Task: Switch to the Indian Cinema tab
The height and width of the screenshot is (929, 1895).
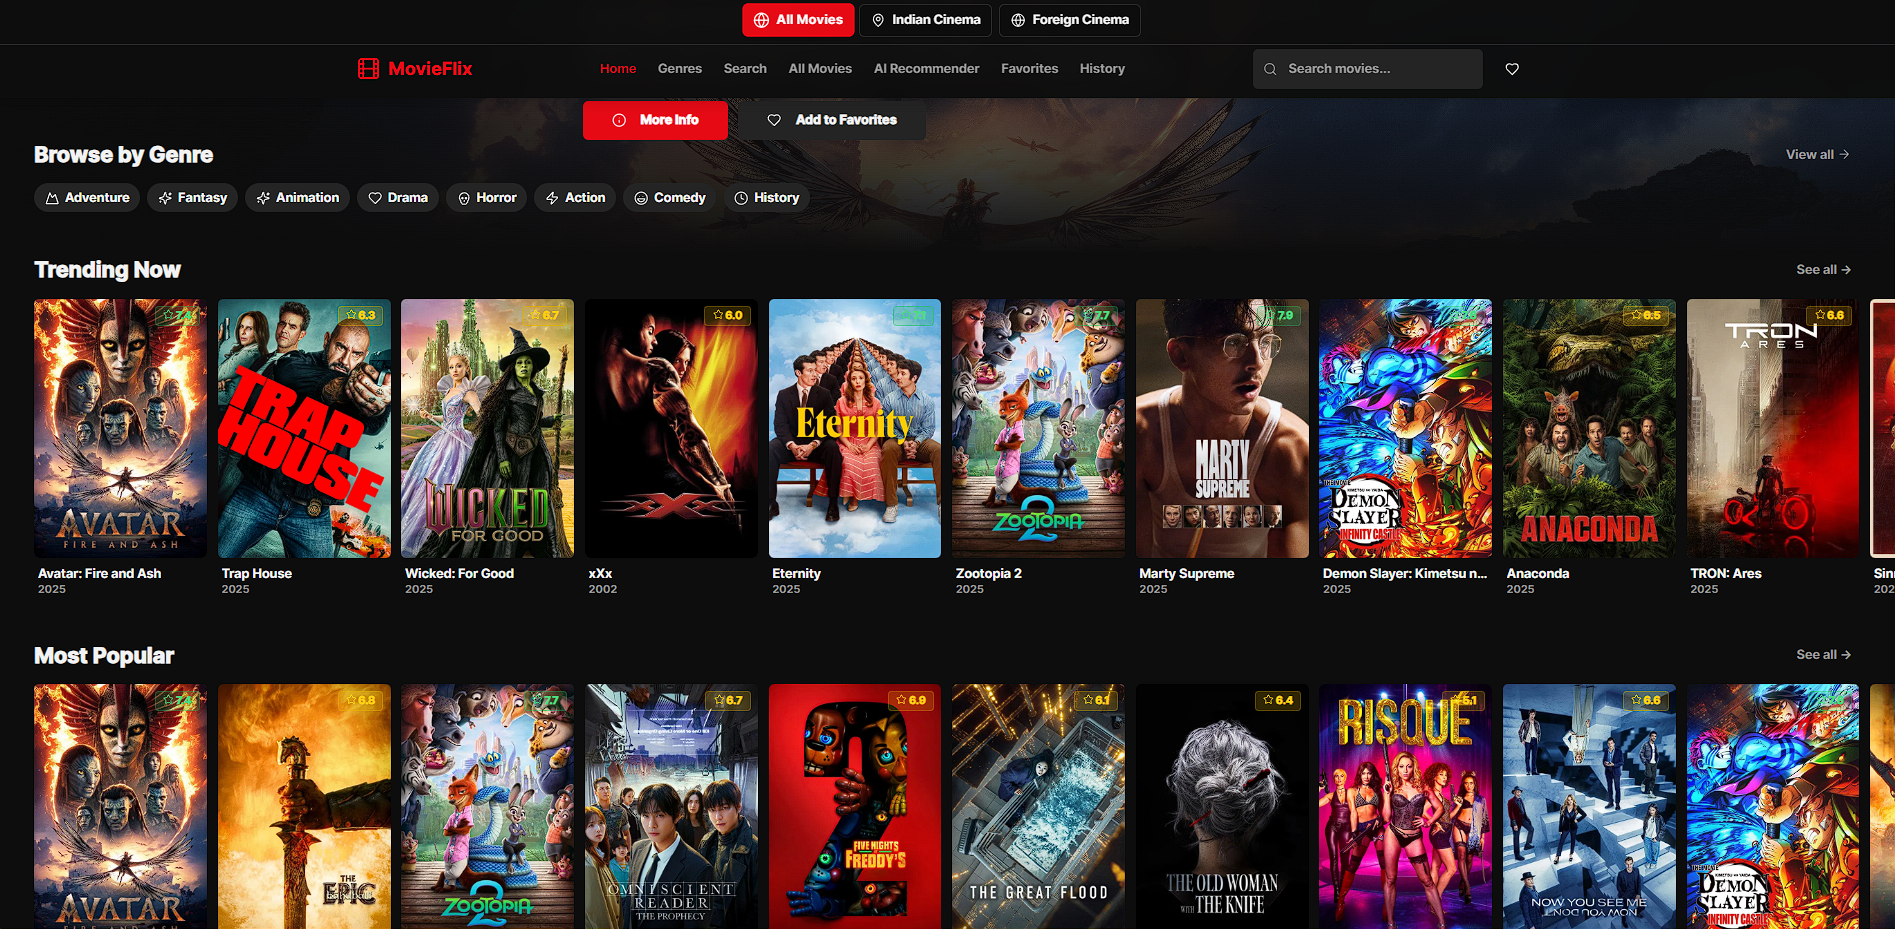Action: [924, 20]
